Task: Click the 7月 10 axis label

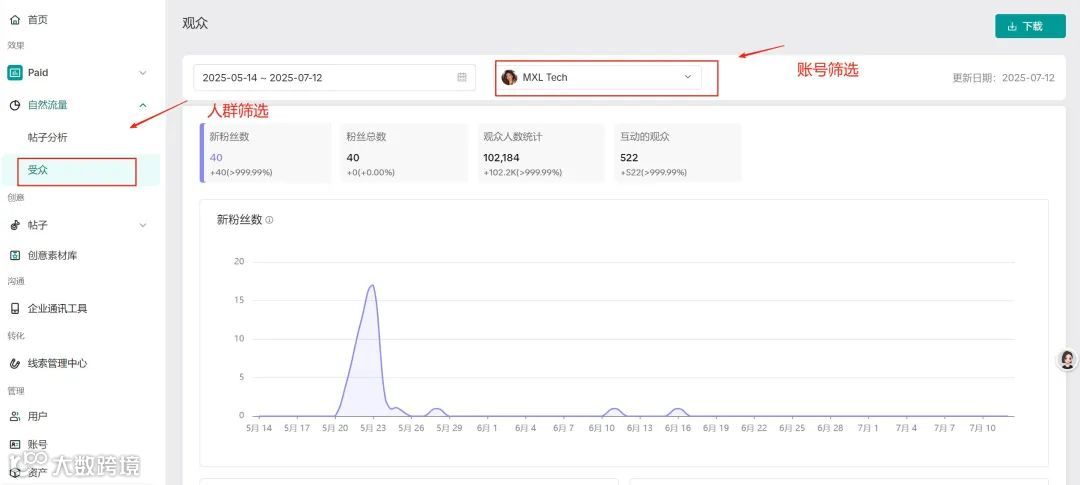Action: pos(984,428)
